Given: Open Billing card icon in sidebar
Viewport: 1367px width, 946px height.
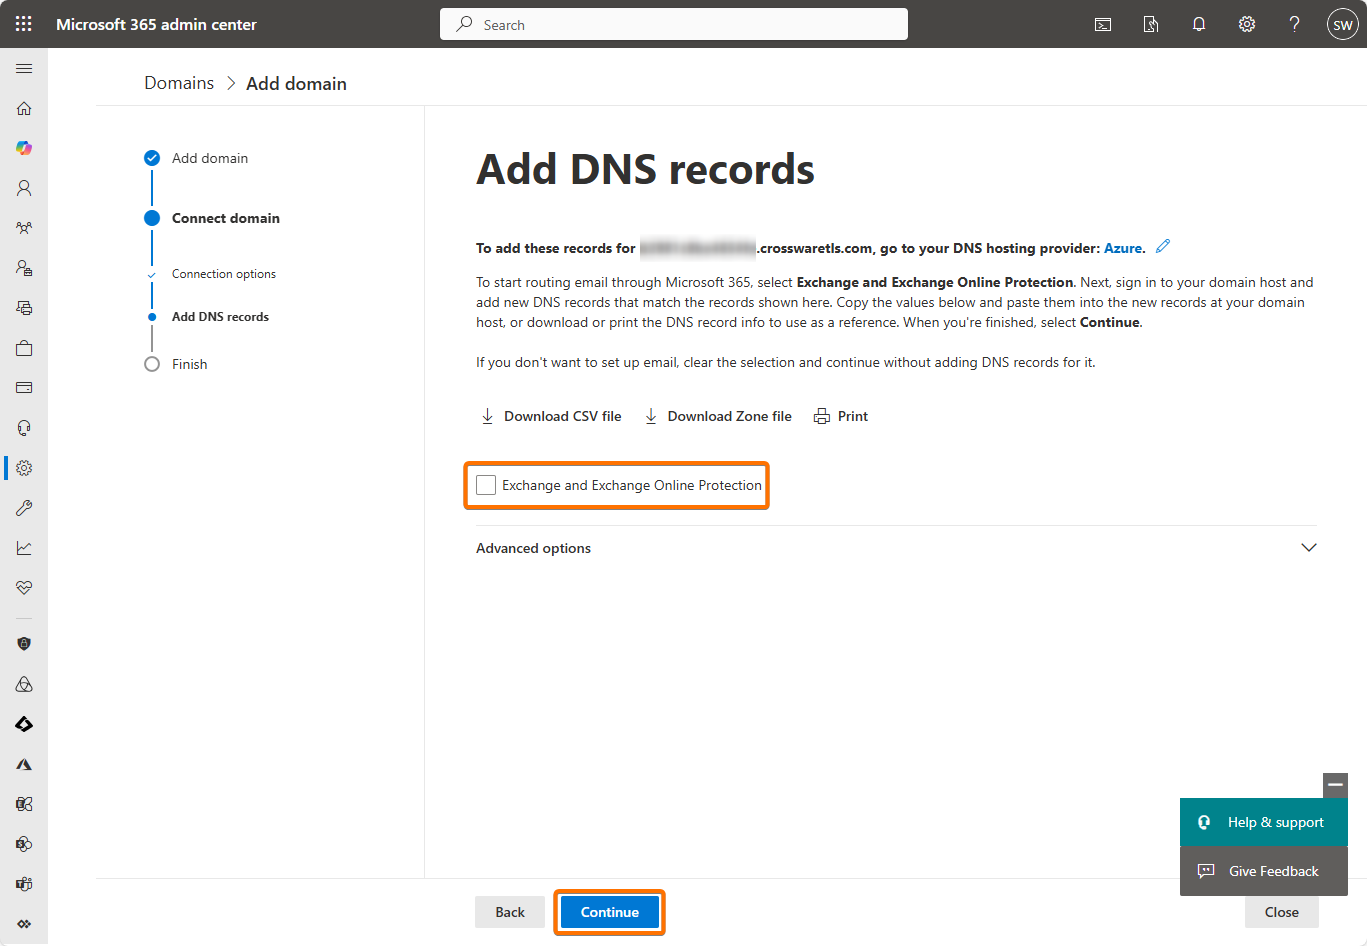Looking at the screenshot, I should pos(24,388).
